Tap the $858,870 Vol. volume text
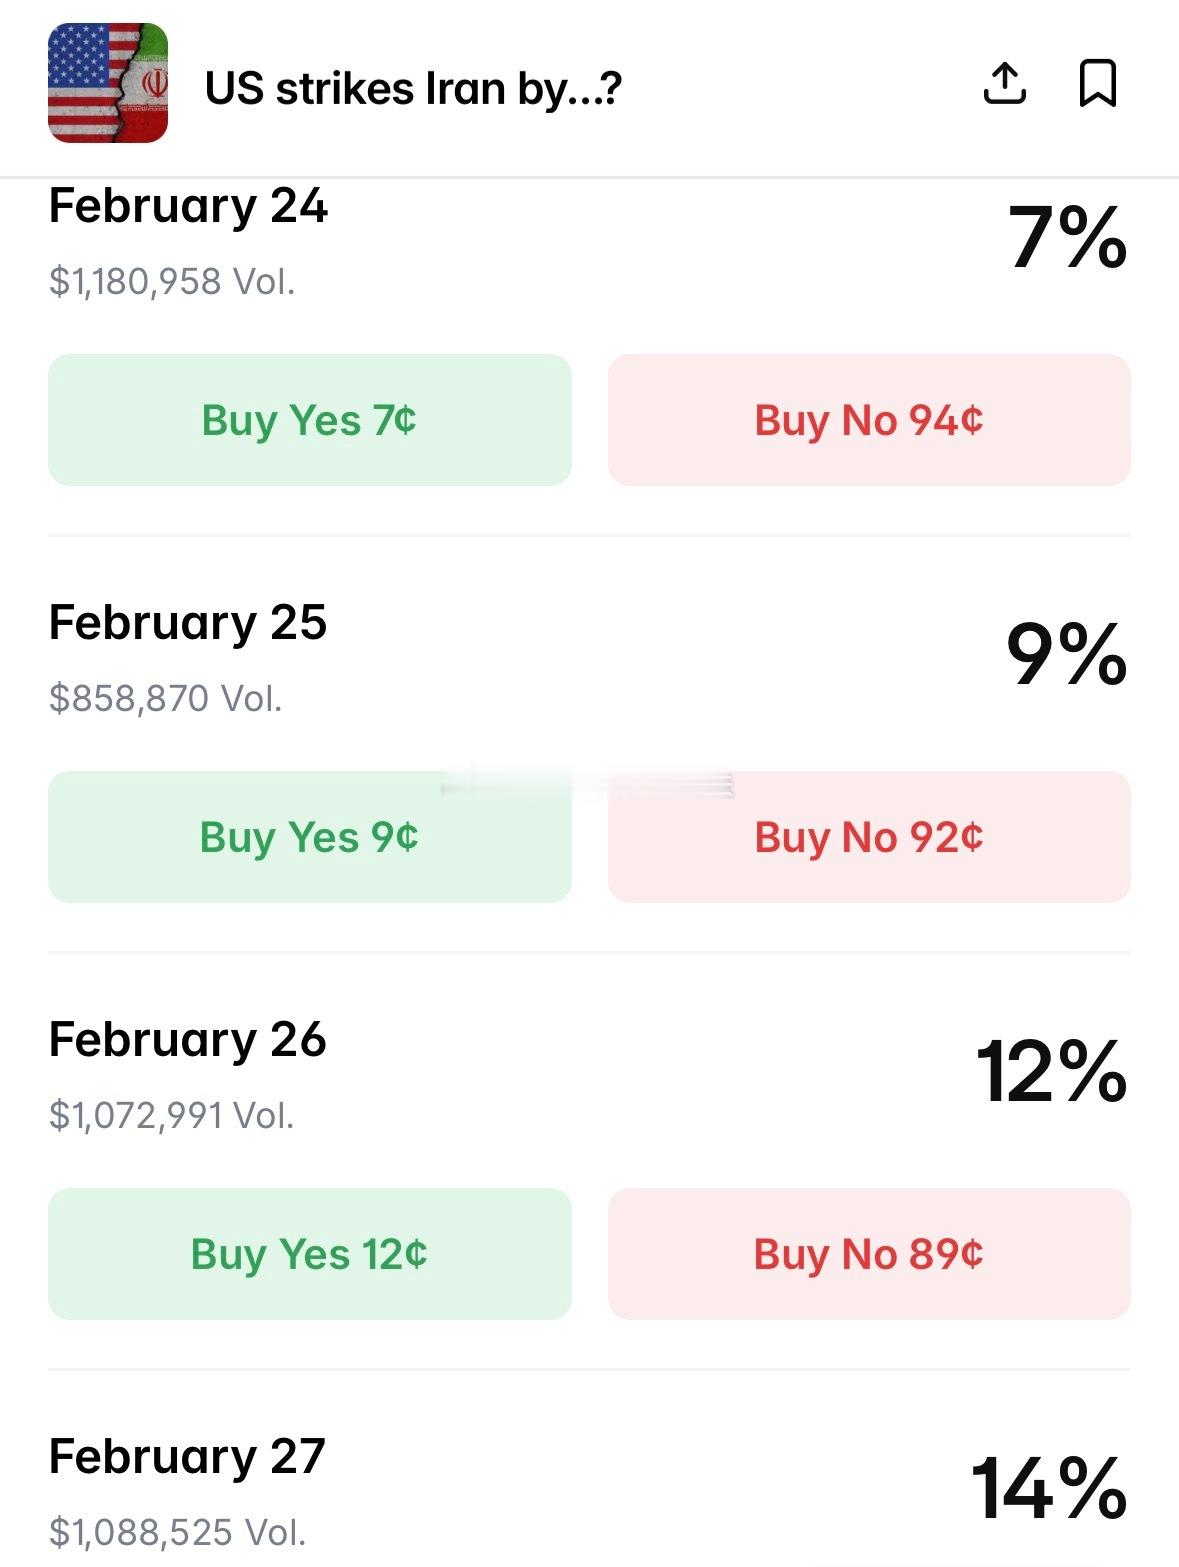 pos(166,698)
